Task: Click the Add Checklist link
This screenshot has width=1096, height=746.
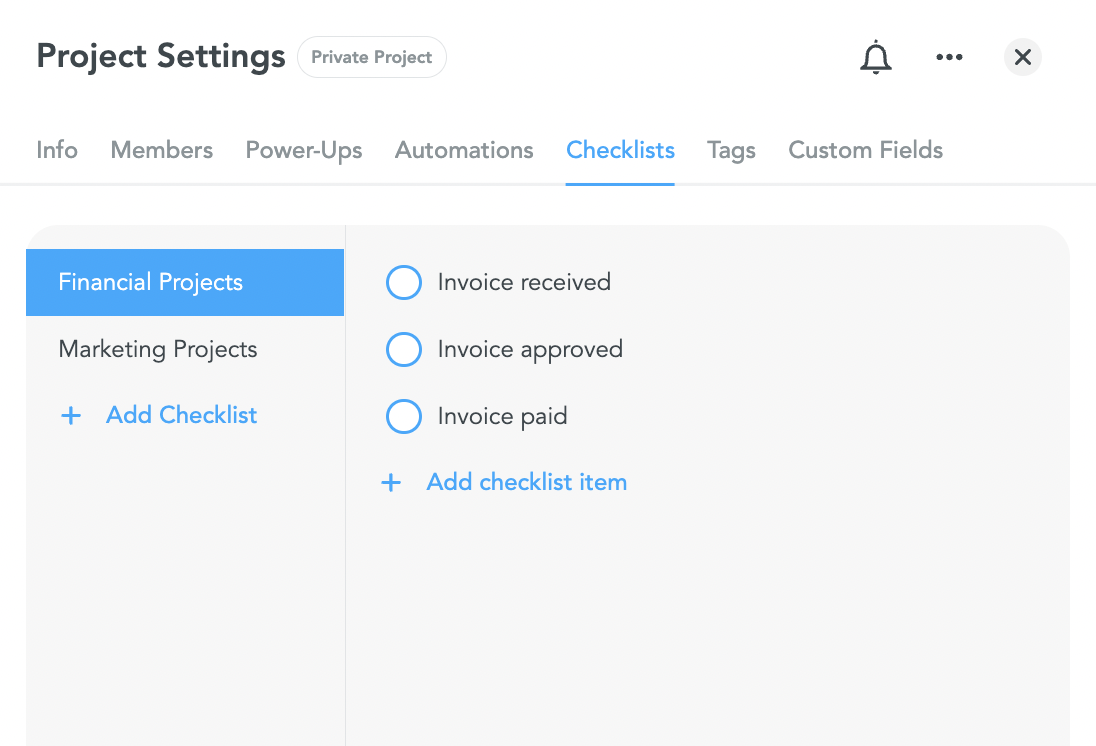Action: point(181,415)
